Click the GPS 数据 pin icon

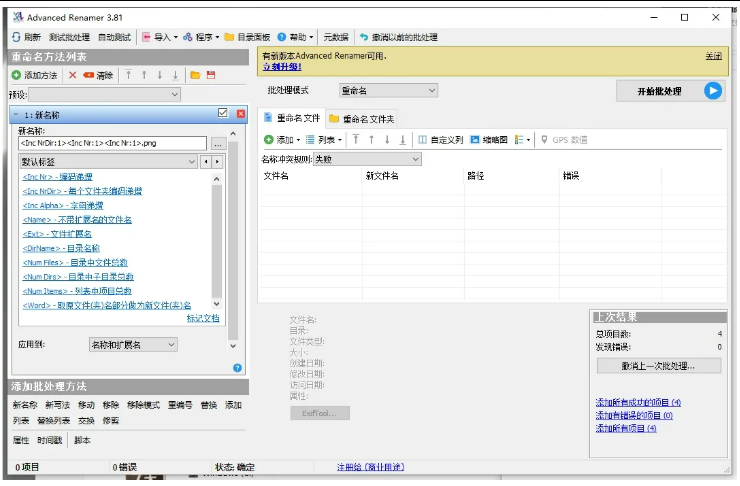click(x=544, y=140)
